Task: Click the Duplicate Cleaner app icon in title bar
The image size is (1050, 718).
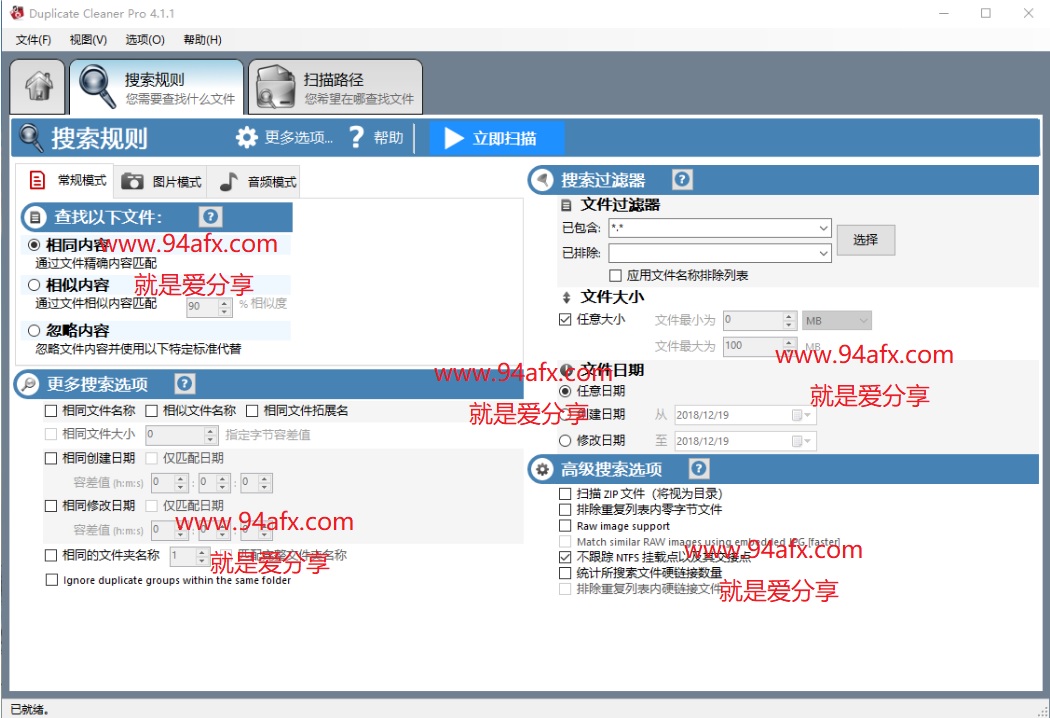Action: click(17, 13)
